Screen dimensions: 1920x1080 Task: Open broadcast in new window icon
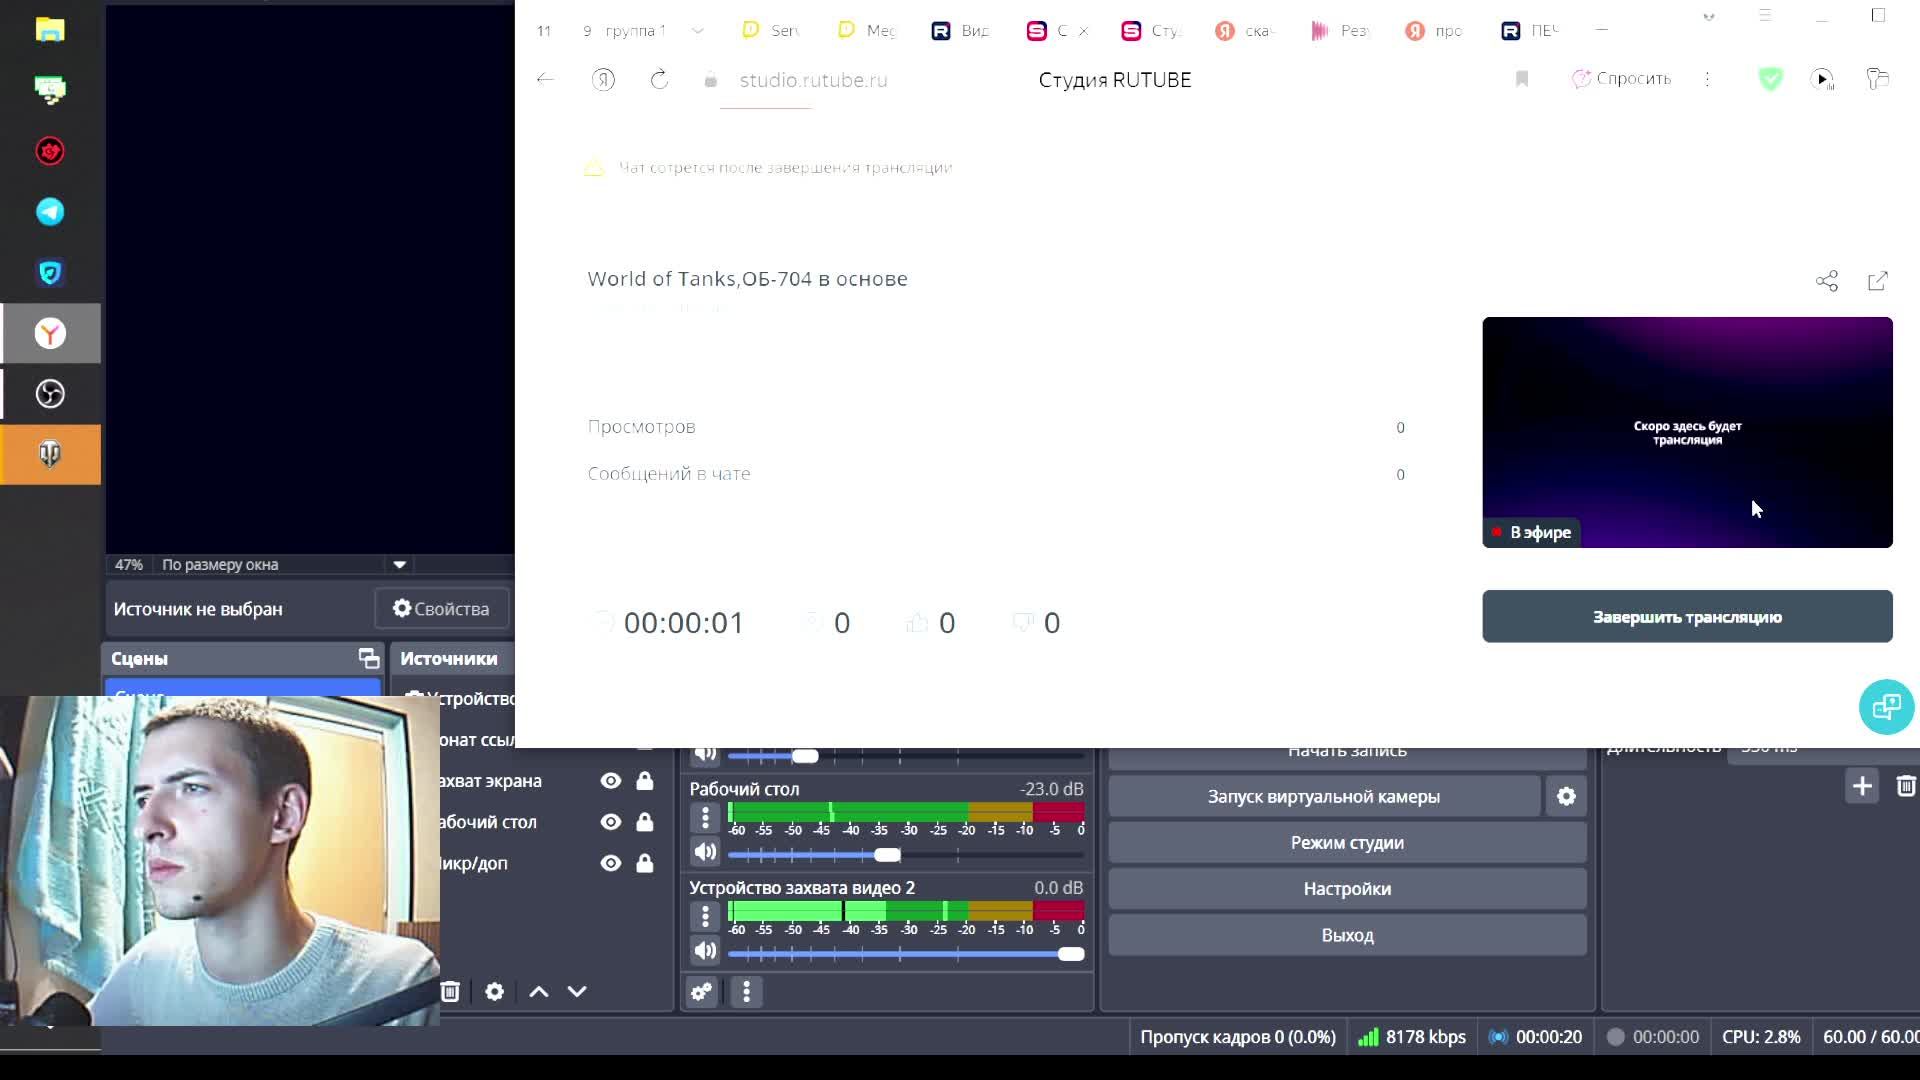[x=1878, y=281]
